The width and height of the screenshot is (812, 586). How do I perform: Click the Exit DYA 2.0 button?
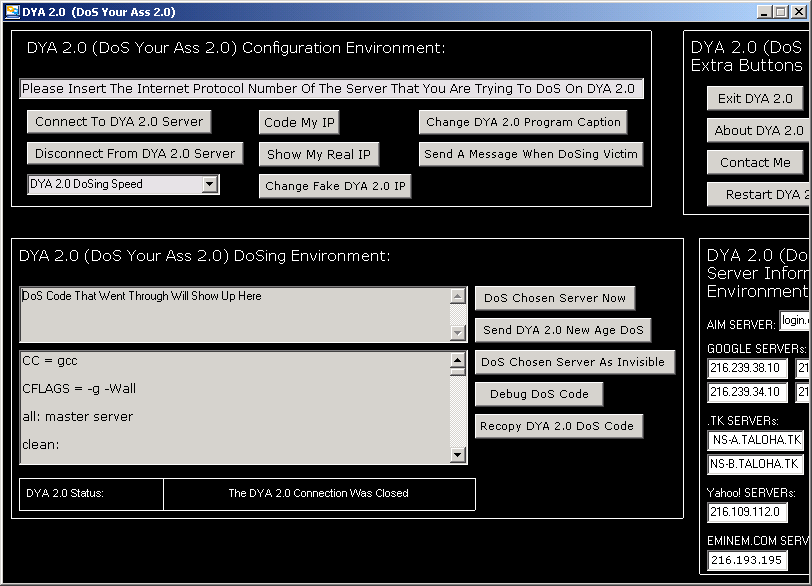click(x=755, y=98)
